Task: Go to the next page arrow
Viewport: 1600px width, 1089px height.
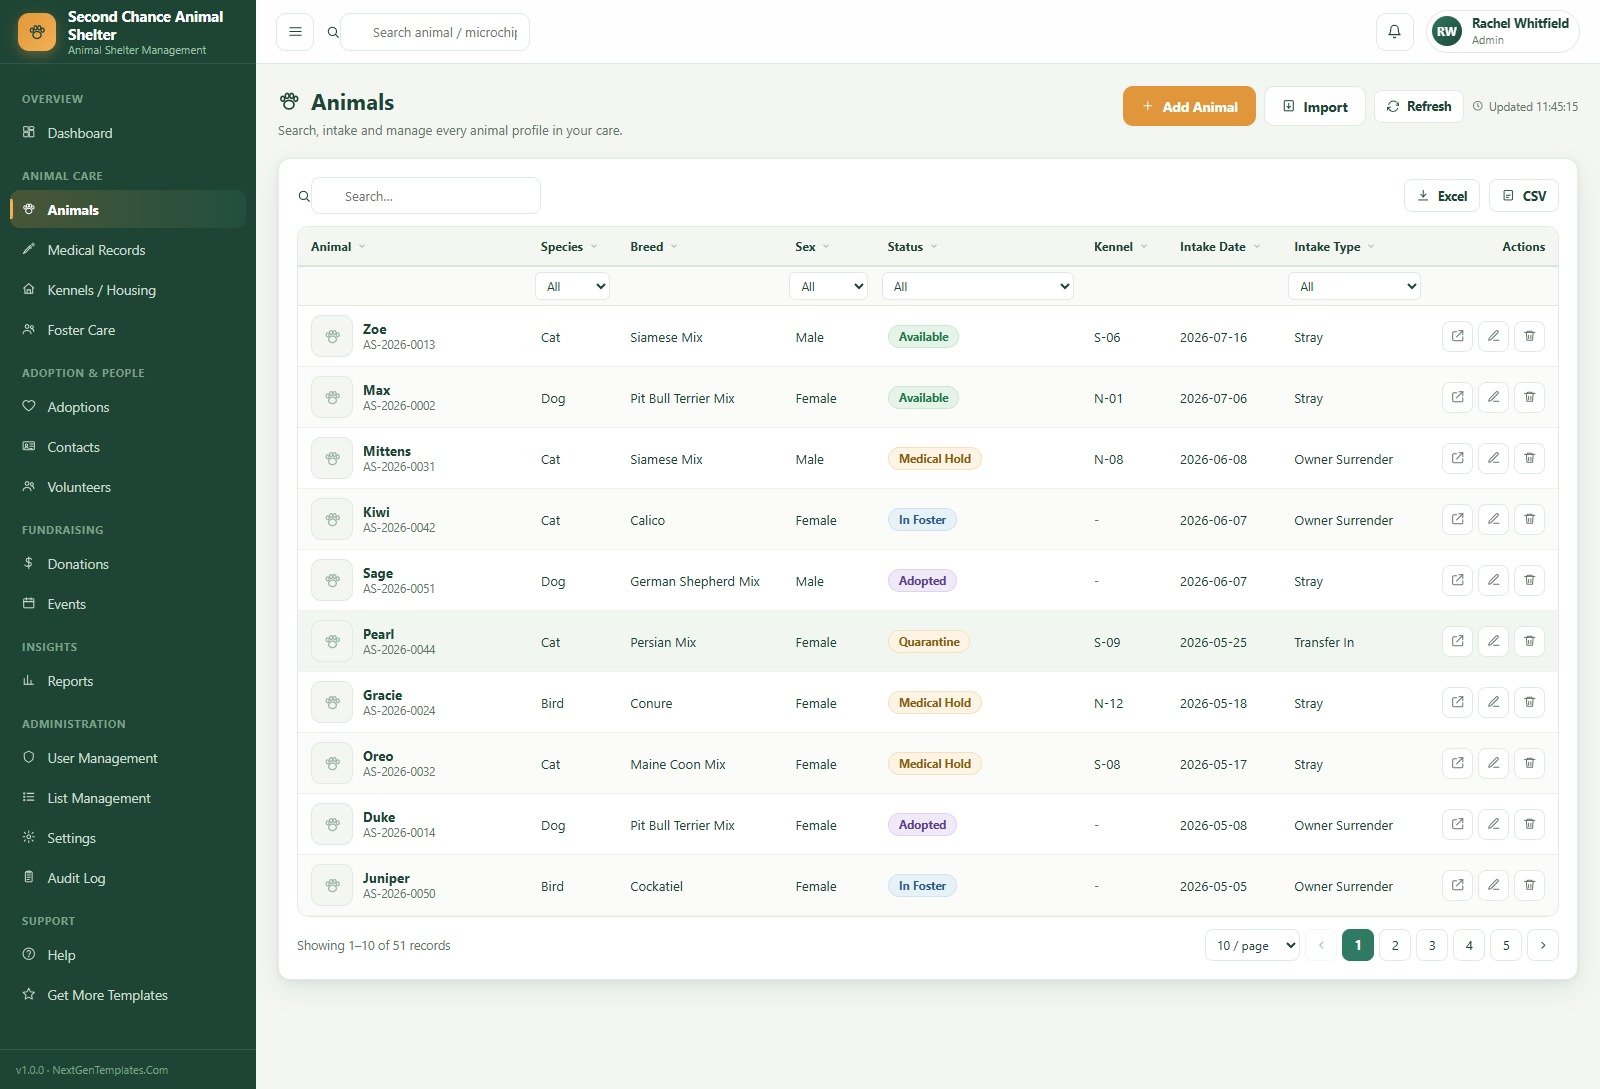Action: [1543, 945]
